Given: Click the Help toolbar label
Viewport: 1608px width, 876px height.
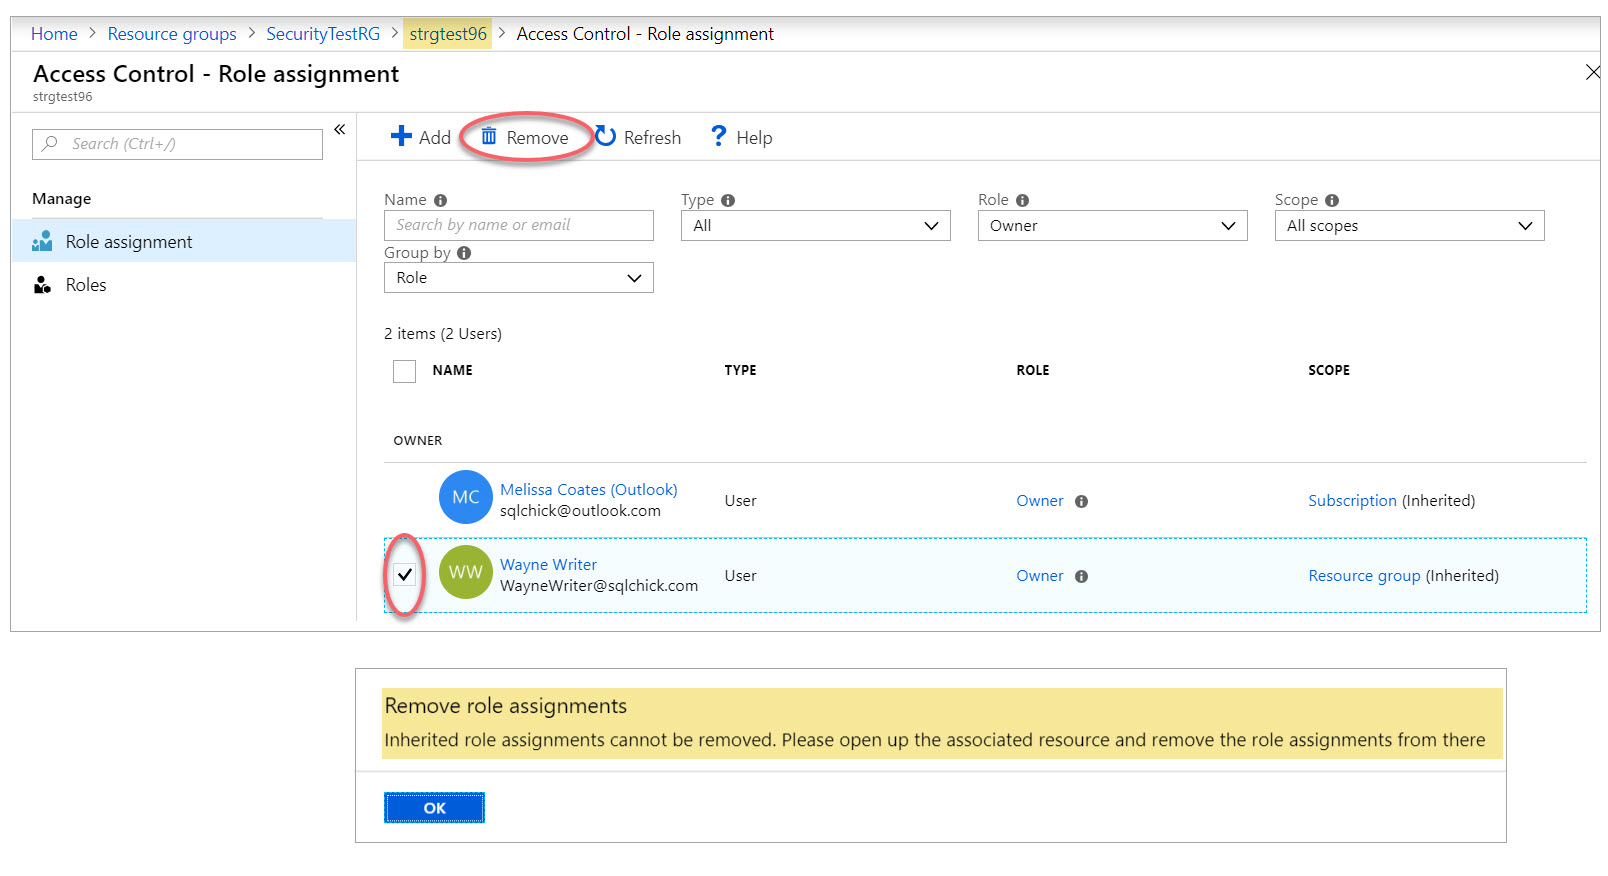Looking at the screenshot, I should coord(754,138).
